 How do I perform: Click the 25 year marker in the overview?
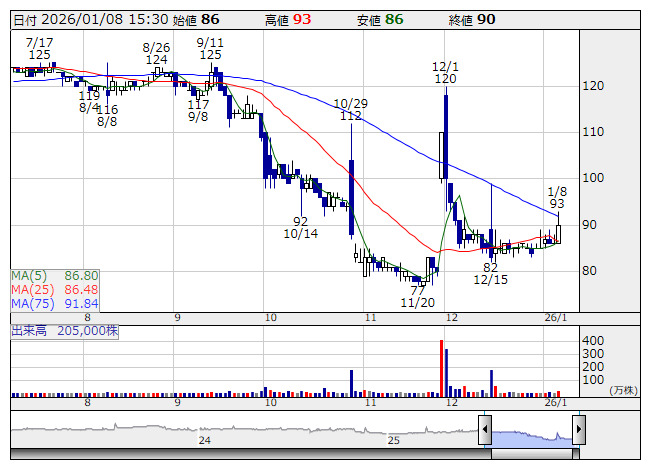394,440
